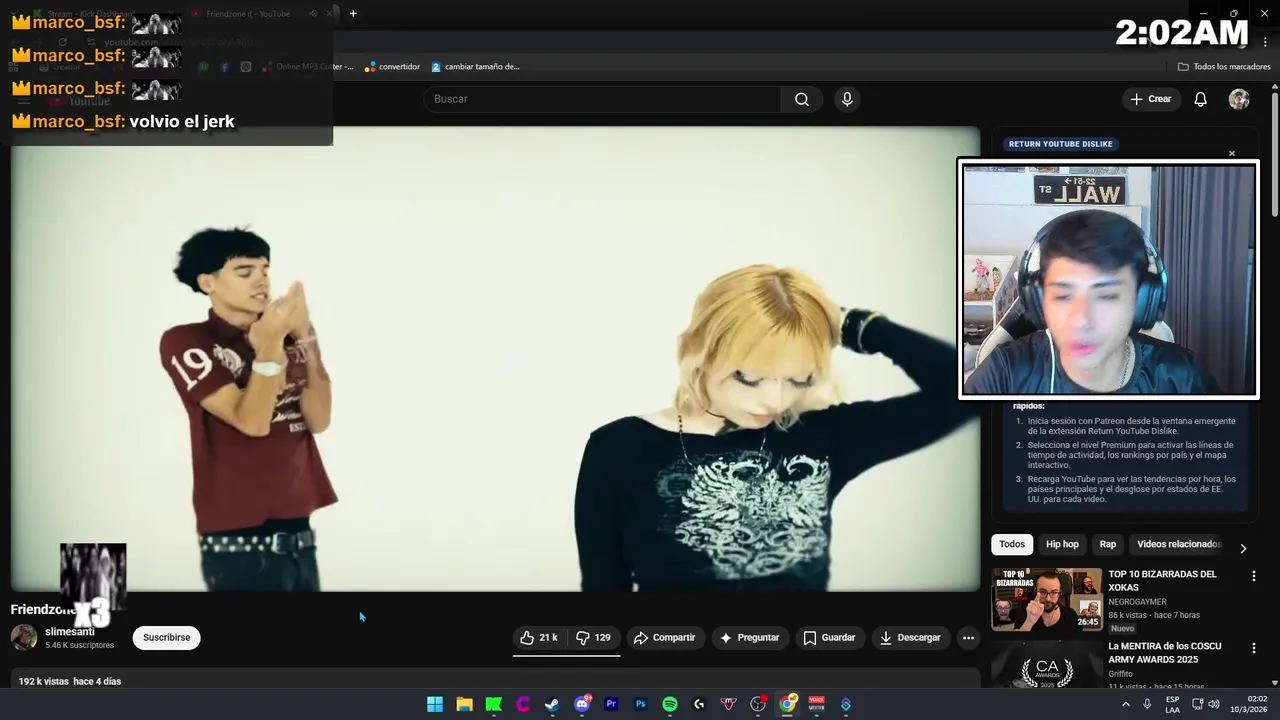Mute the Friendzone tab audio icon
Viewport: 1280px width, 720px height.
pyautogui.click(x=313, y=14)
